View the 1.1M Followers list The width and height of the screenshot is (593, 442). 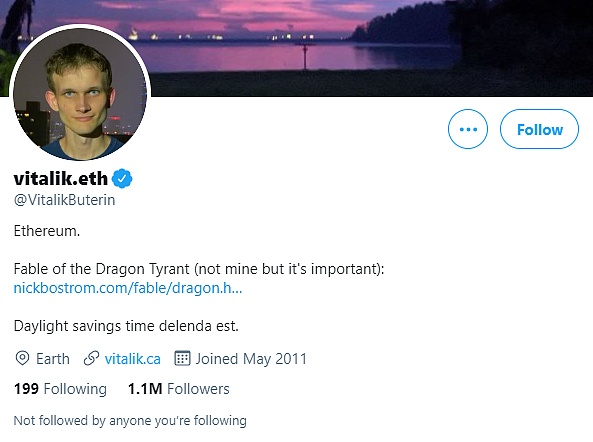tap(179, 389)
